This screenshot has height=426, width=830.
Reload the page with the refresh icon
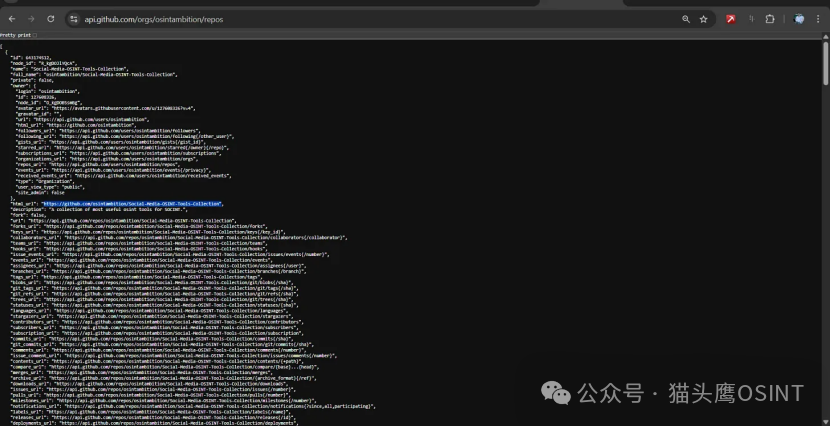(x=50, y=19)
